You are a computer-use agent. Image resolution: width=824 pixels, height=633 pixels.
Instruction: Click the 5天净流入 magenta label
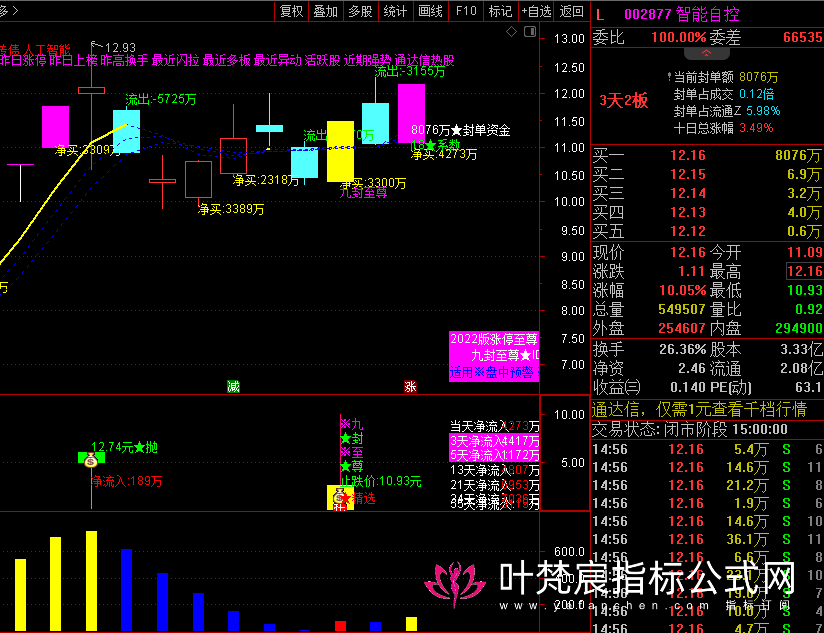click(x=495, y=454)
